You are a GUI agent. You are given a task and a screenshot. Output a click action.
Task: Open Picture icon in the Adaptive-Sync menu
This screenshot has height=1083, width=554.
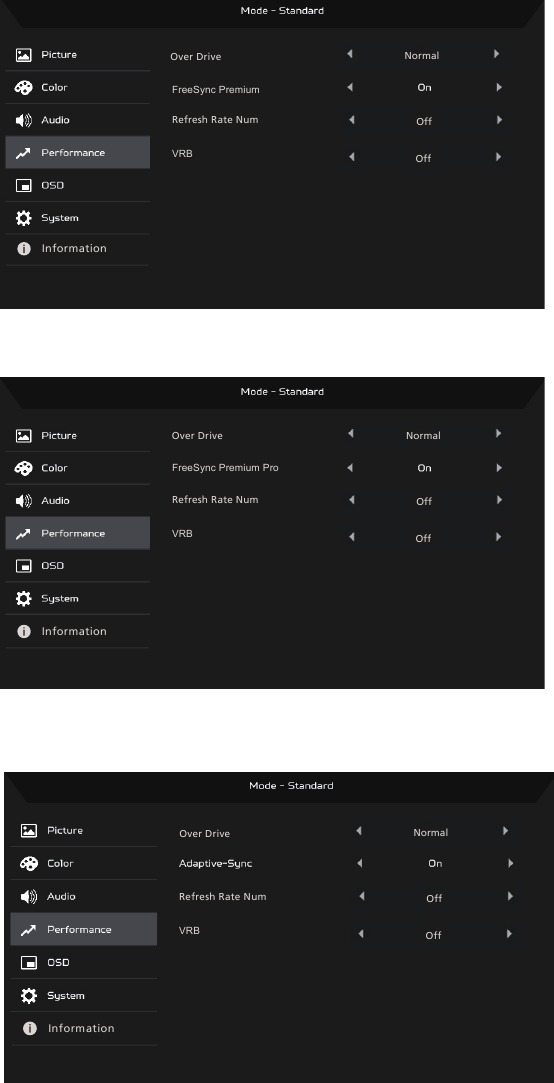click(29, 831)
